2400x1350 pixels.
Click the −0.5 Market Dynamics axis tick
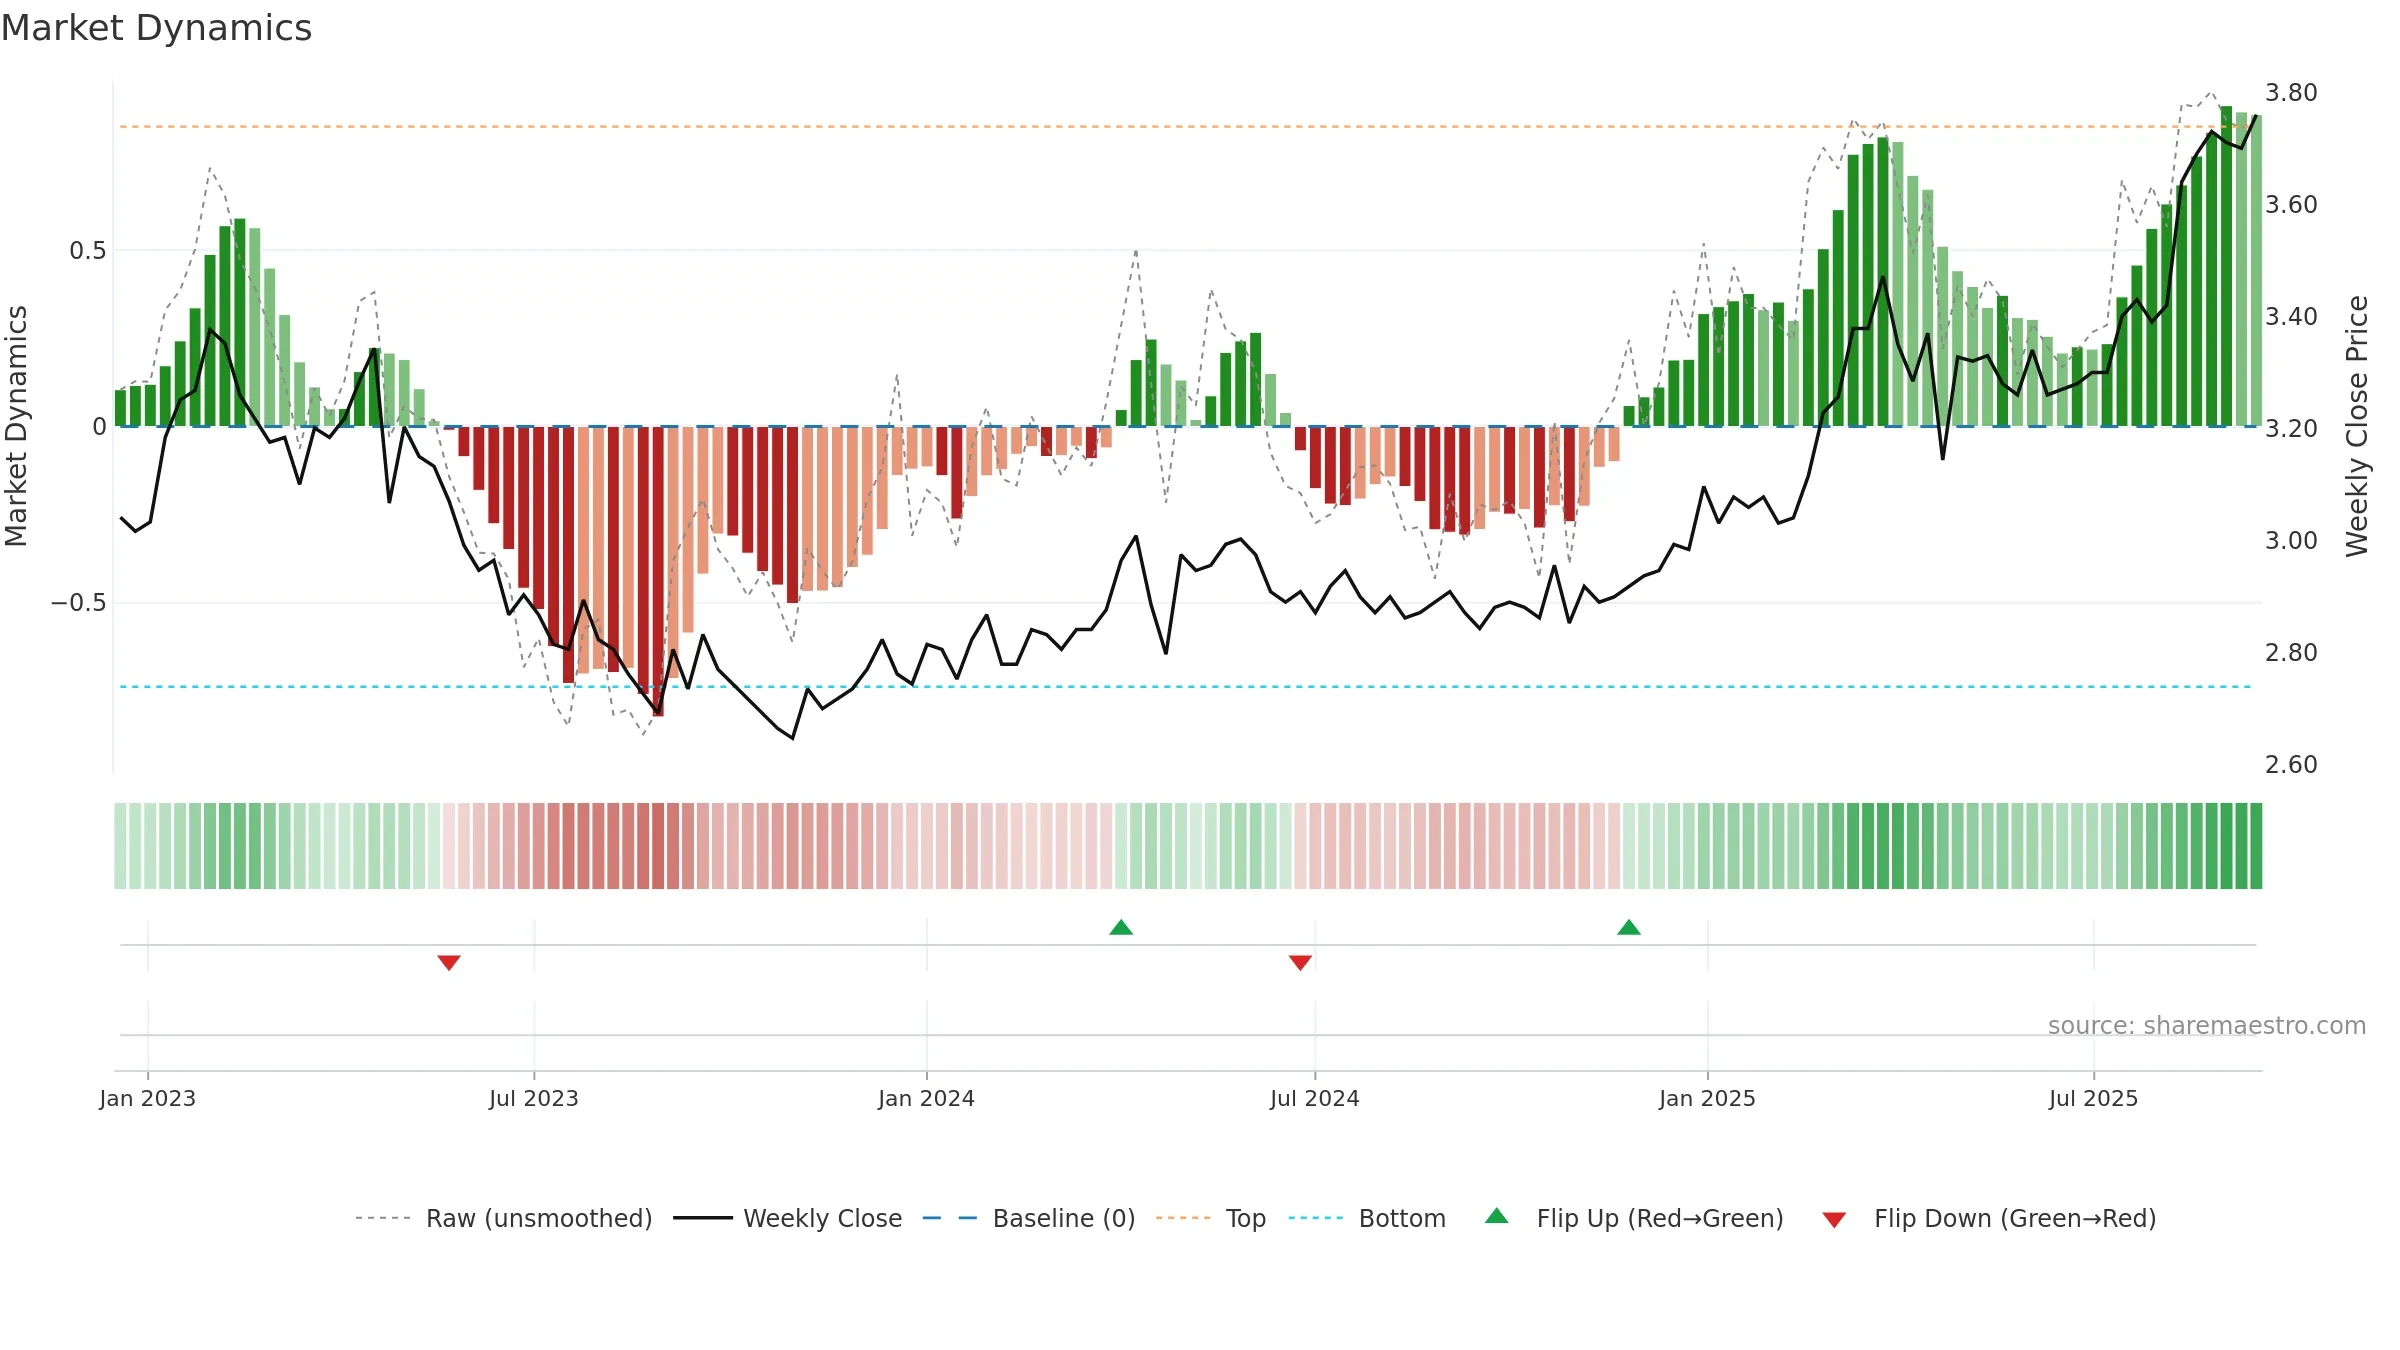click(x=79, y=603)
